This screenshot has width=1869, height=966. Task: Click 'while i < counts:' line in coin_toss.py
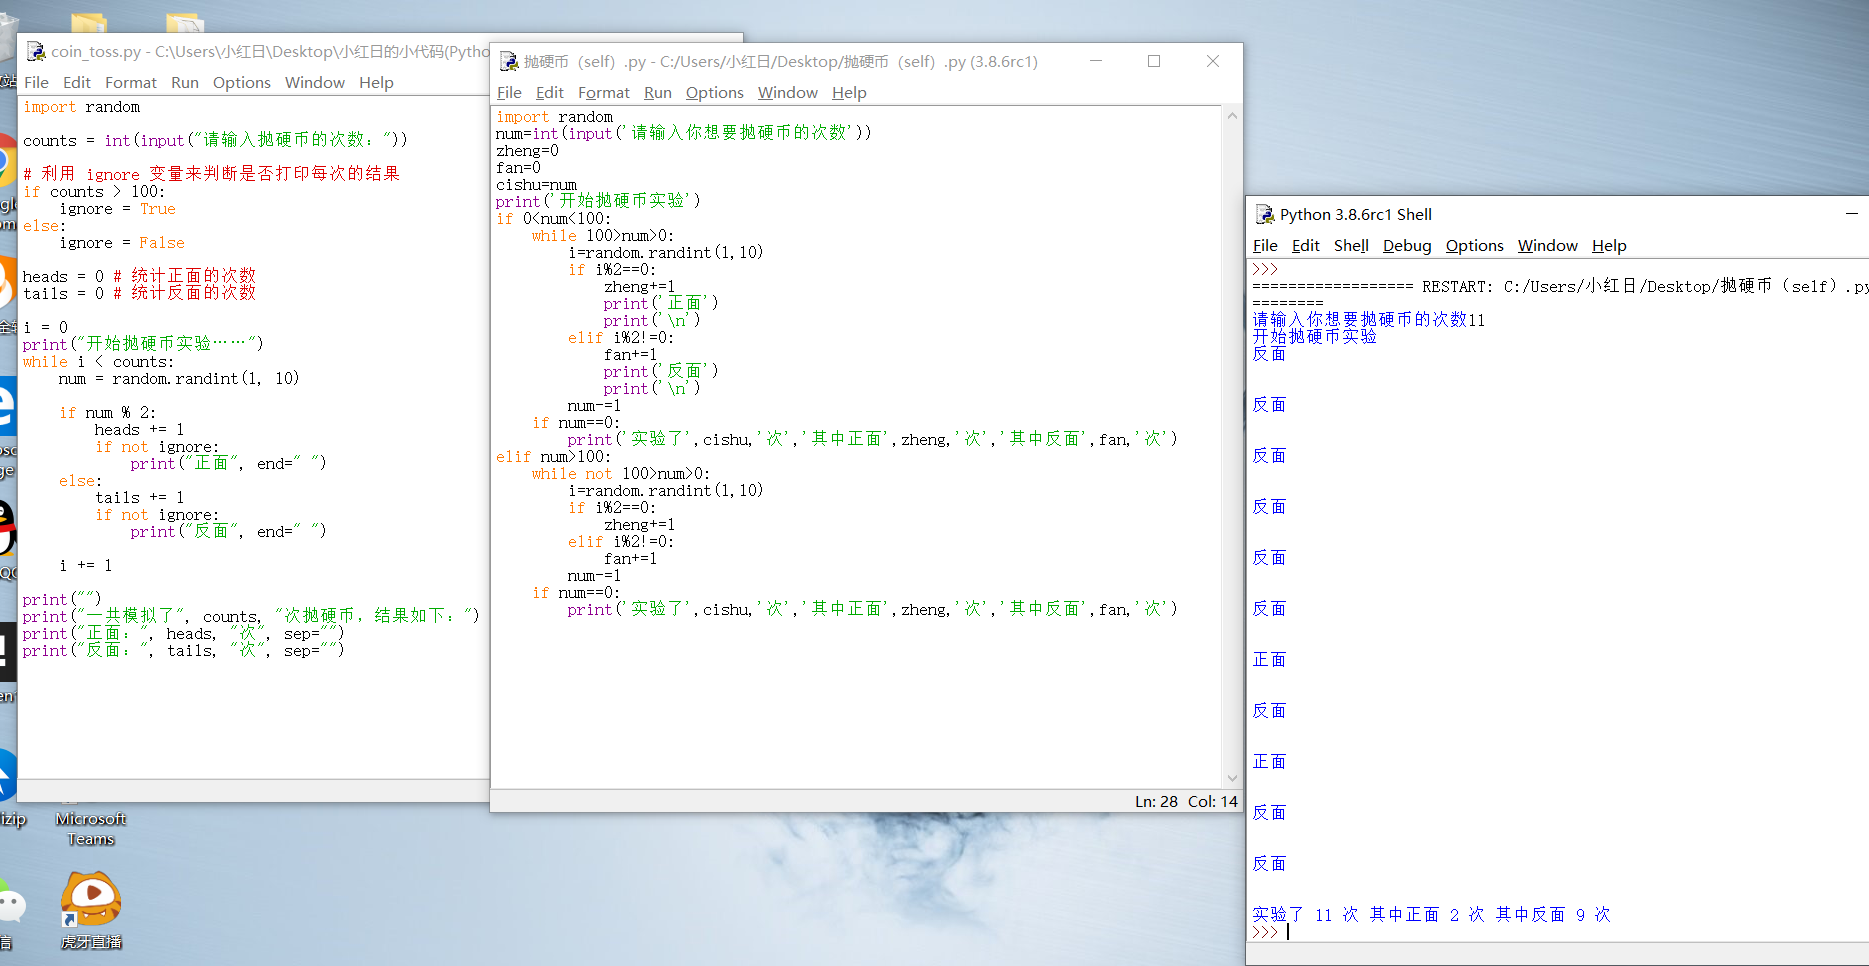coord(98,362)
